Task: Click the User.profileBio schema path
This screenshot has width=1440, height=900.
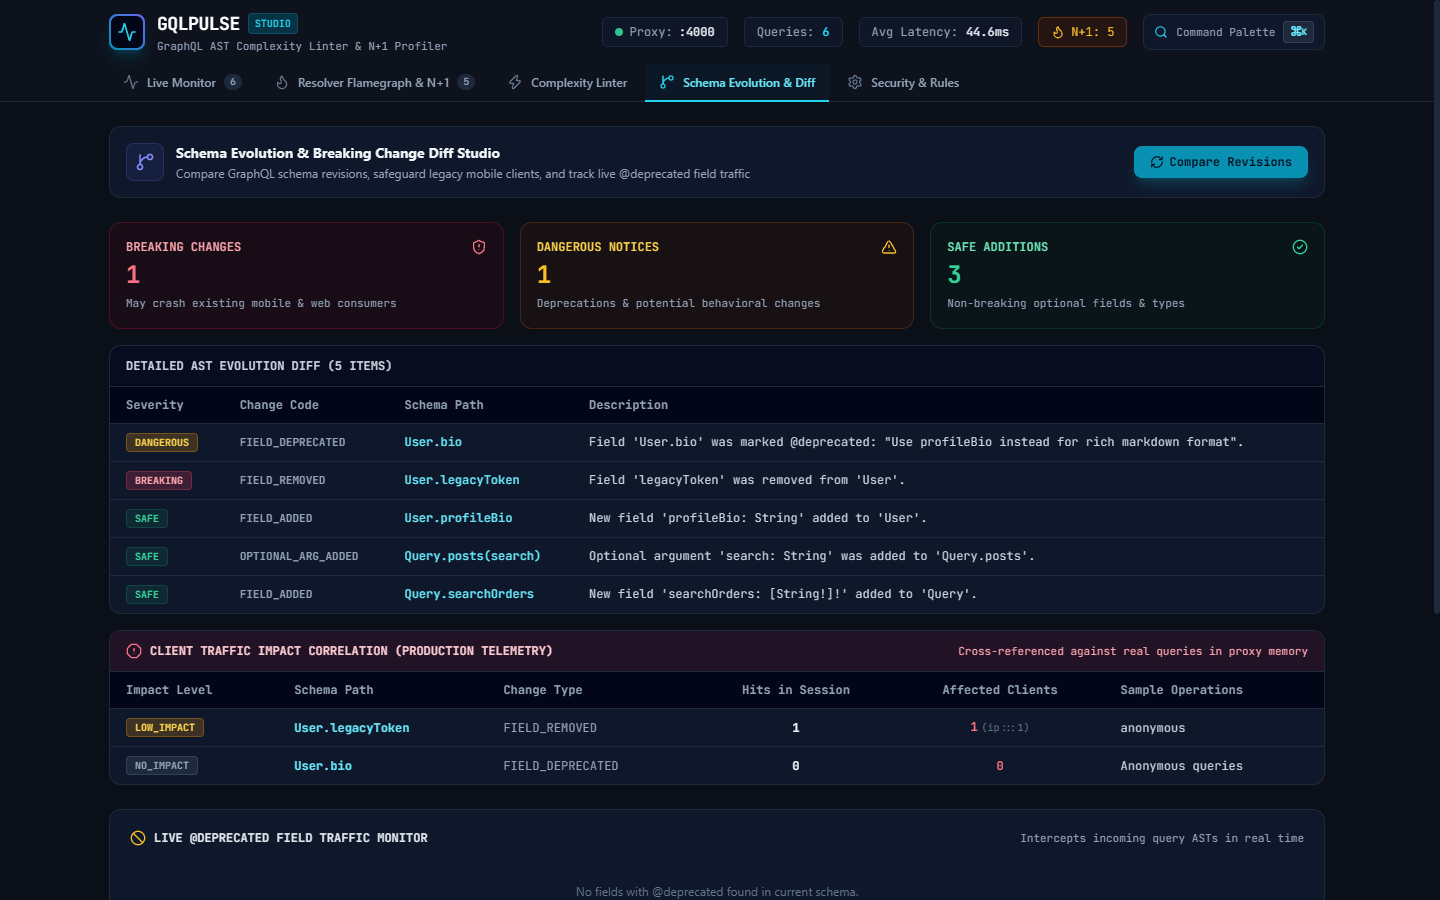Action: [x=458, y=518]
